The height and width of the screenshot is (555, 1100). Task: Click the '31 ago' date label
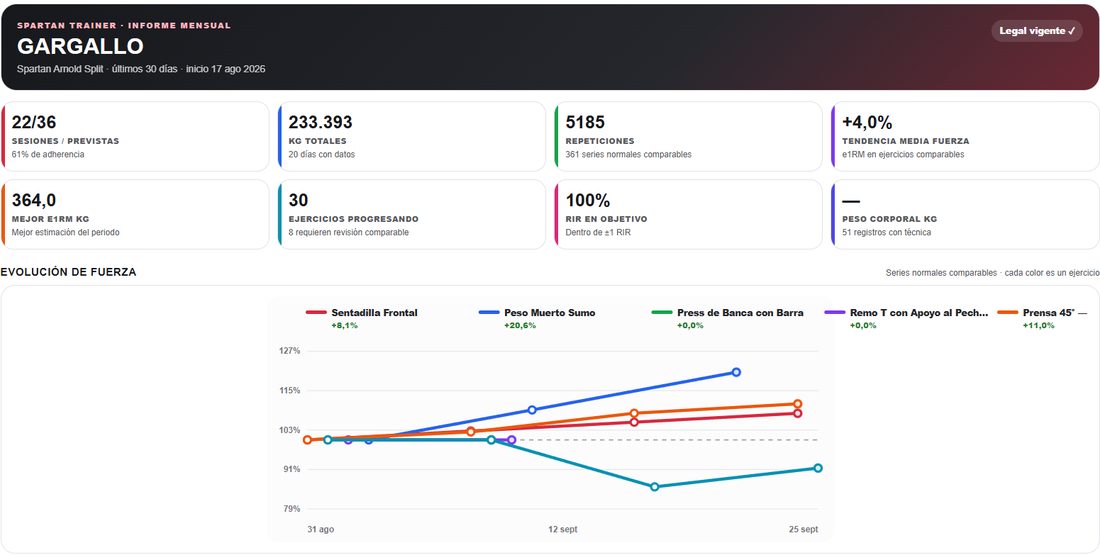coord(321,530)
